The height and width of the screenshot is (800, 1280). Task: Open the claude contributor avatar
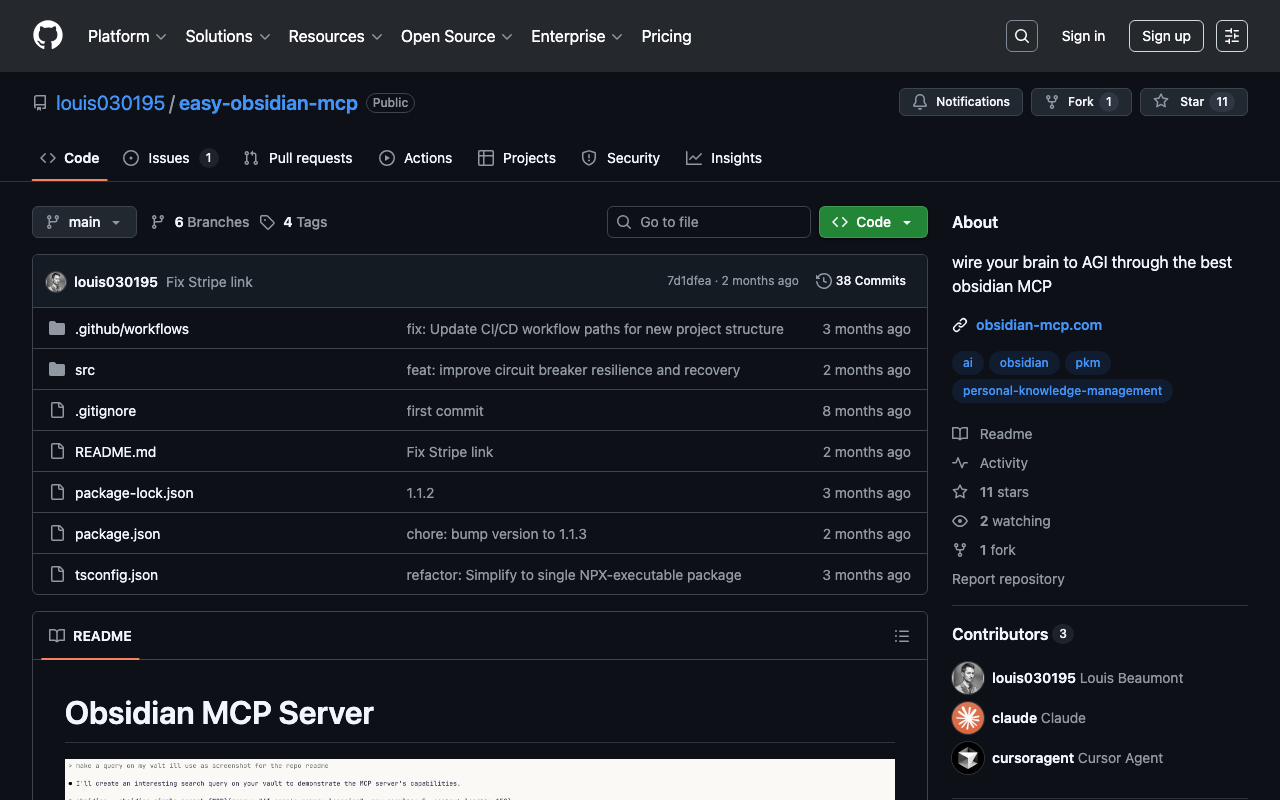(967, 718)
